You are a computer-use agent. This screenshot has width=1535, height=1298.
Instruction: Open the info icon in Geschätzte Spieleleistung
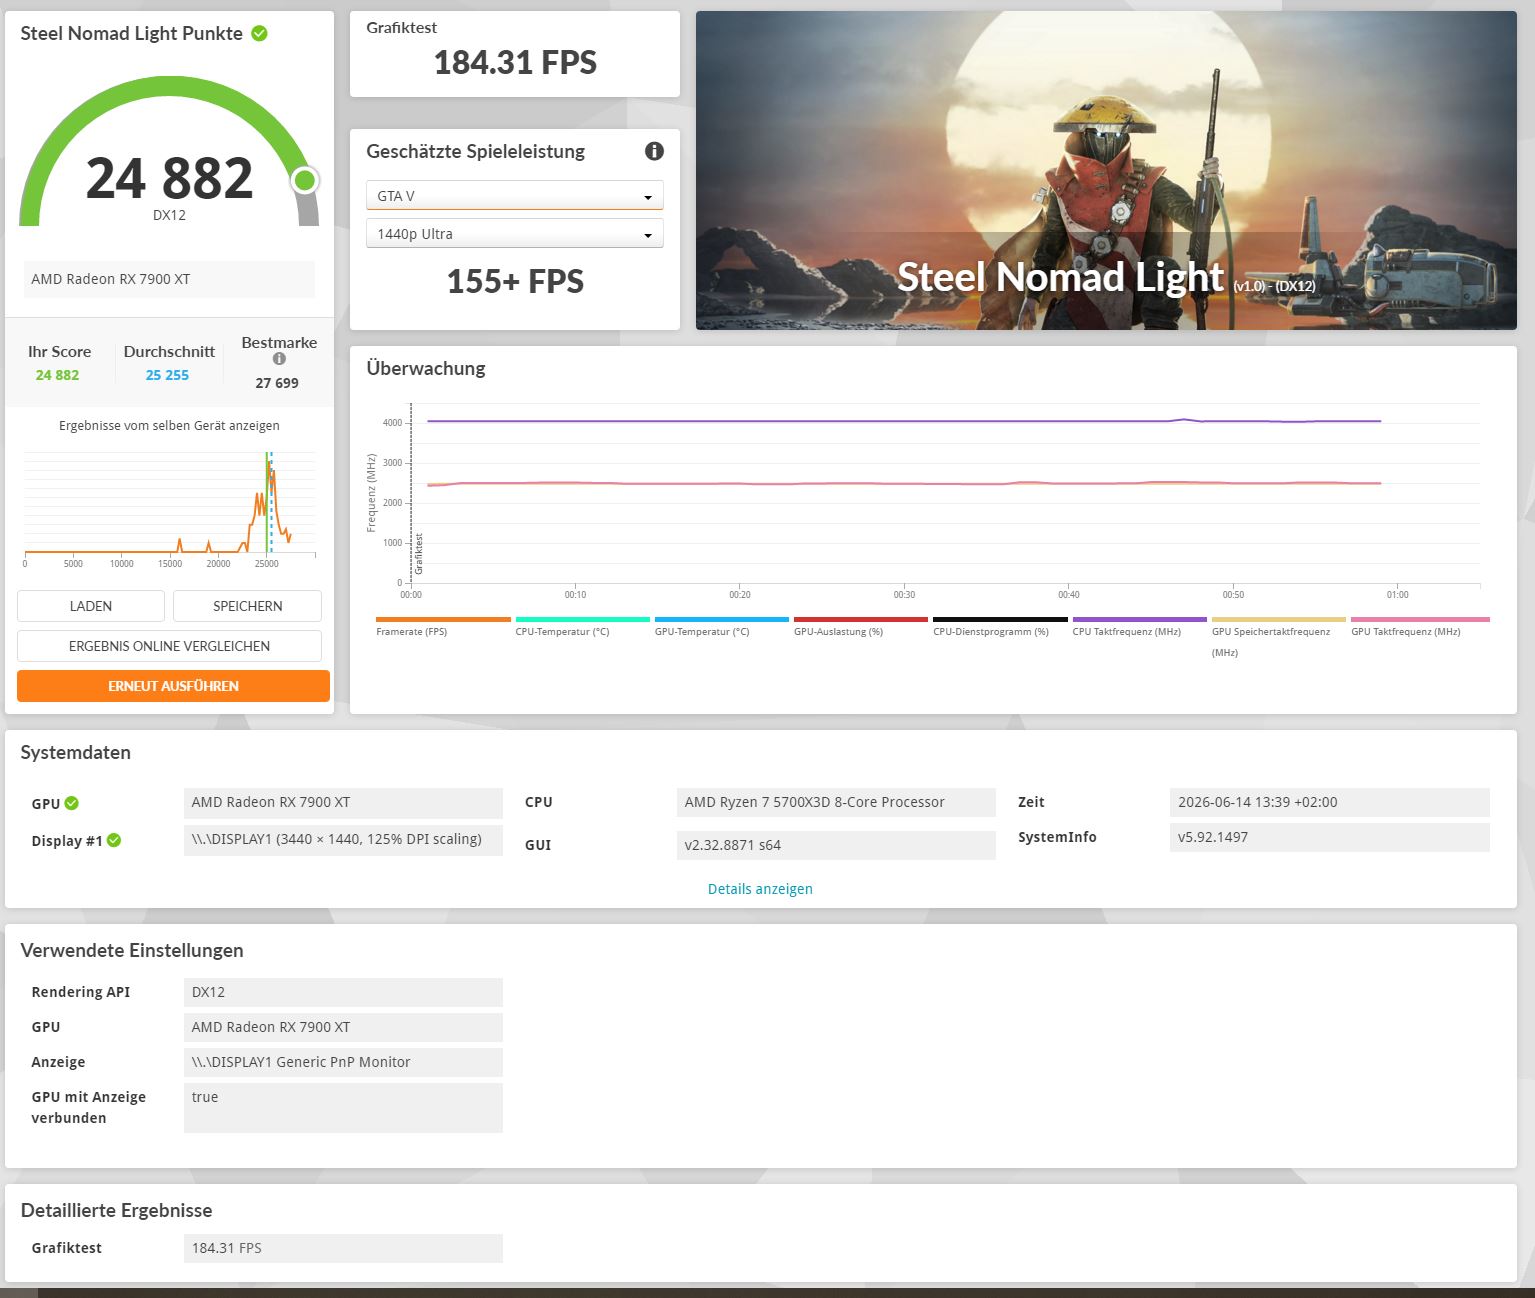(654, 151)
